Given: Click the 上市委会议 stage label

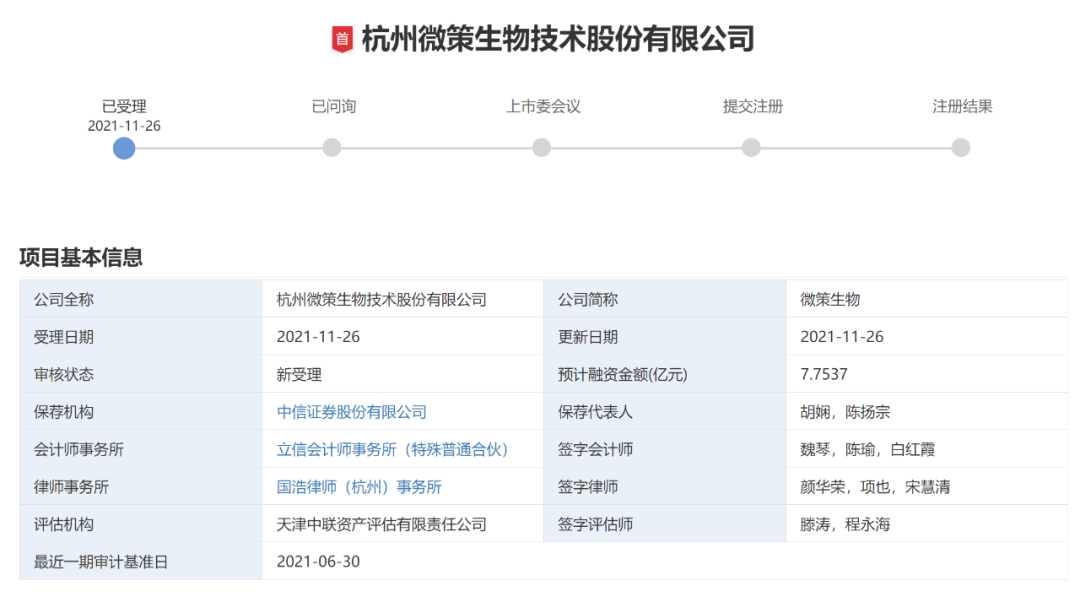Looking at the screenshot, I should pos(542,106).
